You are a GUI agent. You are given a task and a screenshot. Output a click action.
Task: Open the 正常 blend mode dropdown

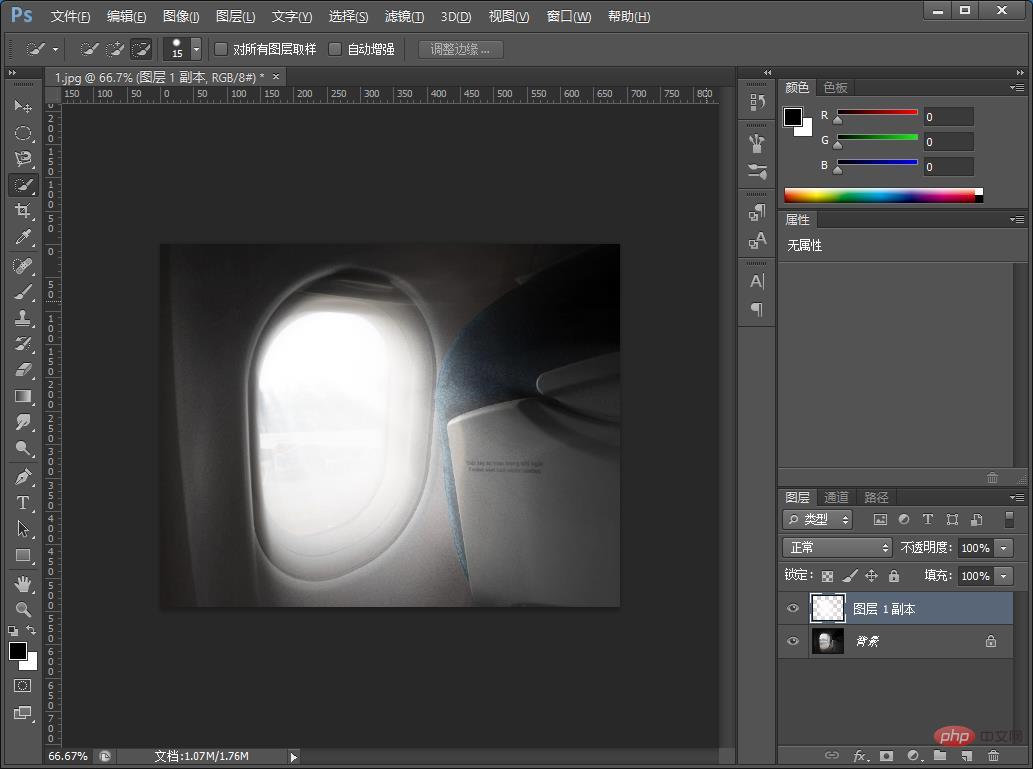pyautogui.click(x=837, y=548)
